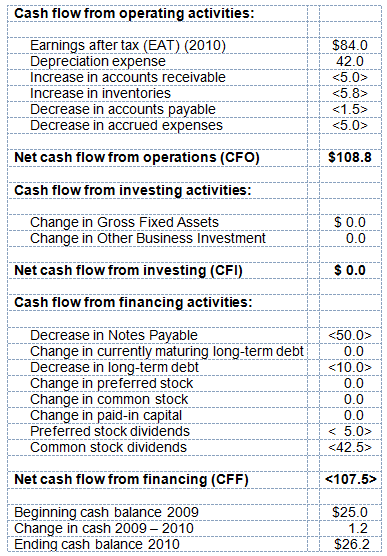Select the <5.8> inventories value cell

tap(350, 94)
